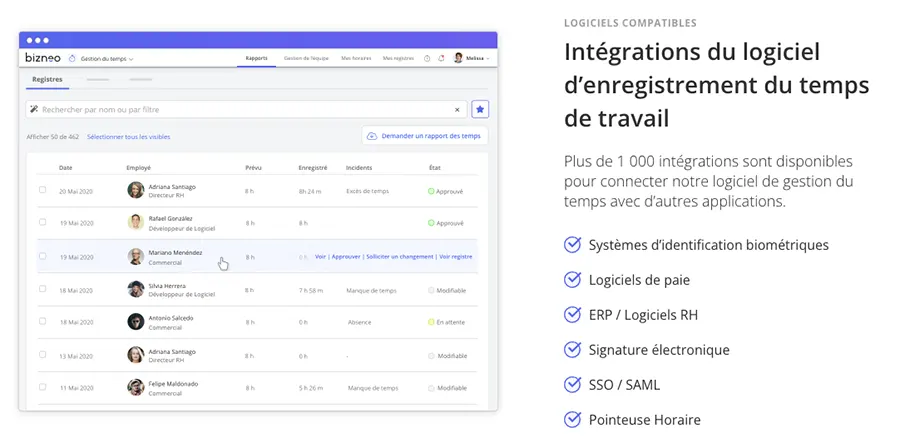
Task: Tick the checkbox for Rafael González row
Action: point(42,222)
